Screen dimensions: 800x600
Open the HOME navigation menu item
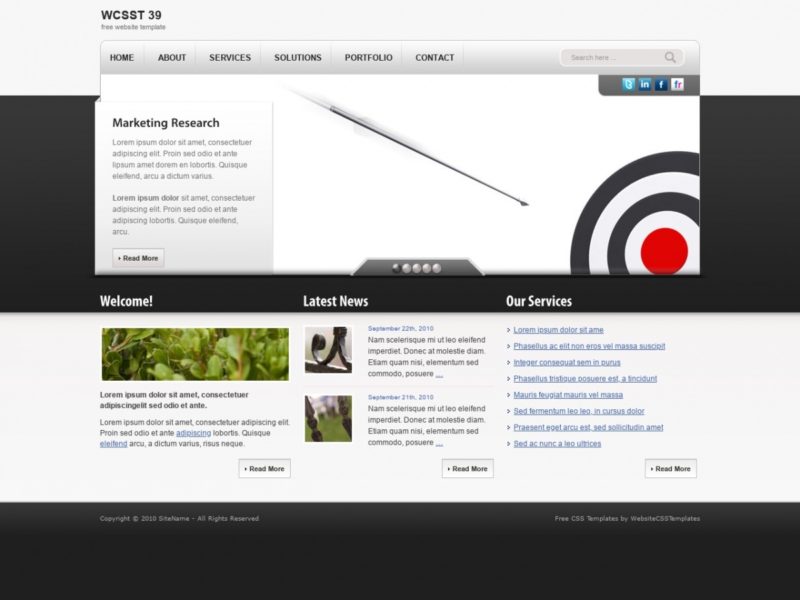pyautogui.click(x=120, y=57)
